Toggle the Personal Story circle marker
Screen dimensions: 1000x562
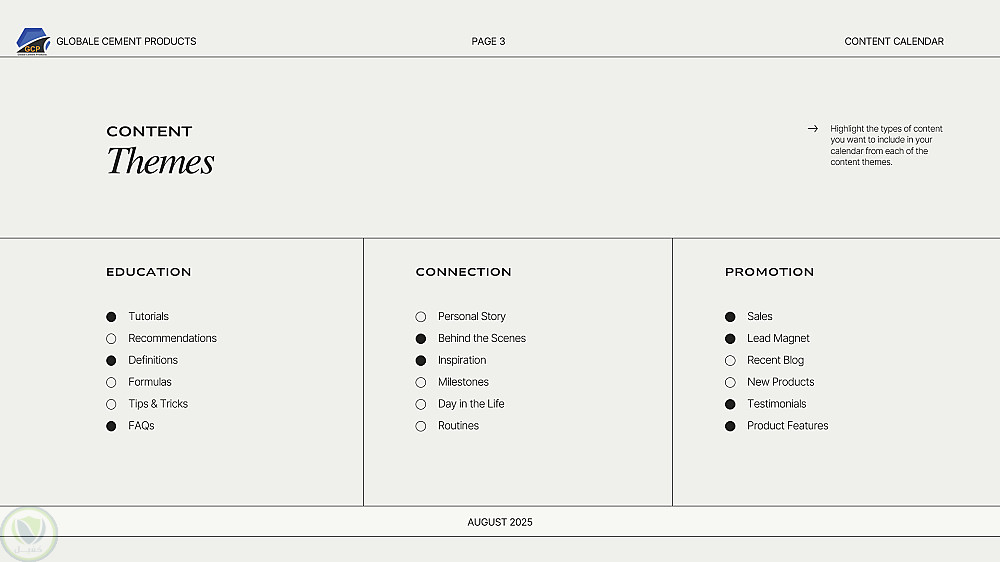point(421,317)
